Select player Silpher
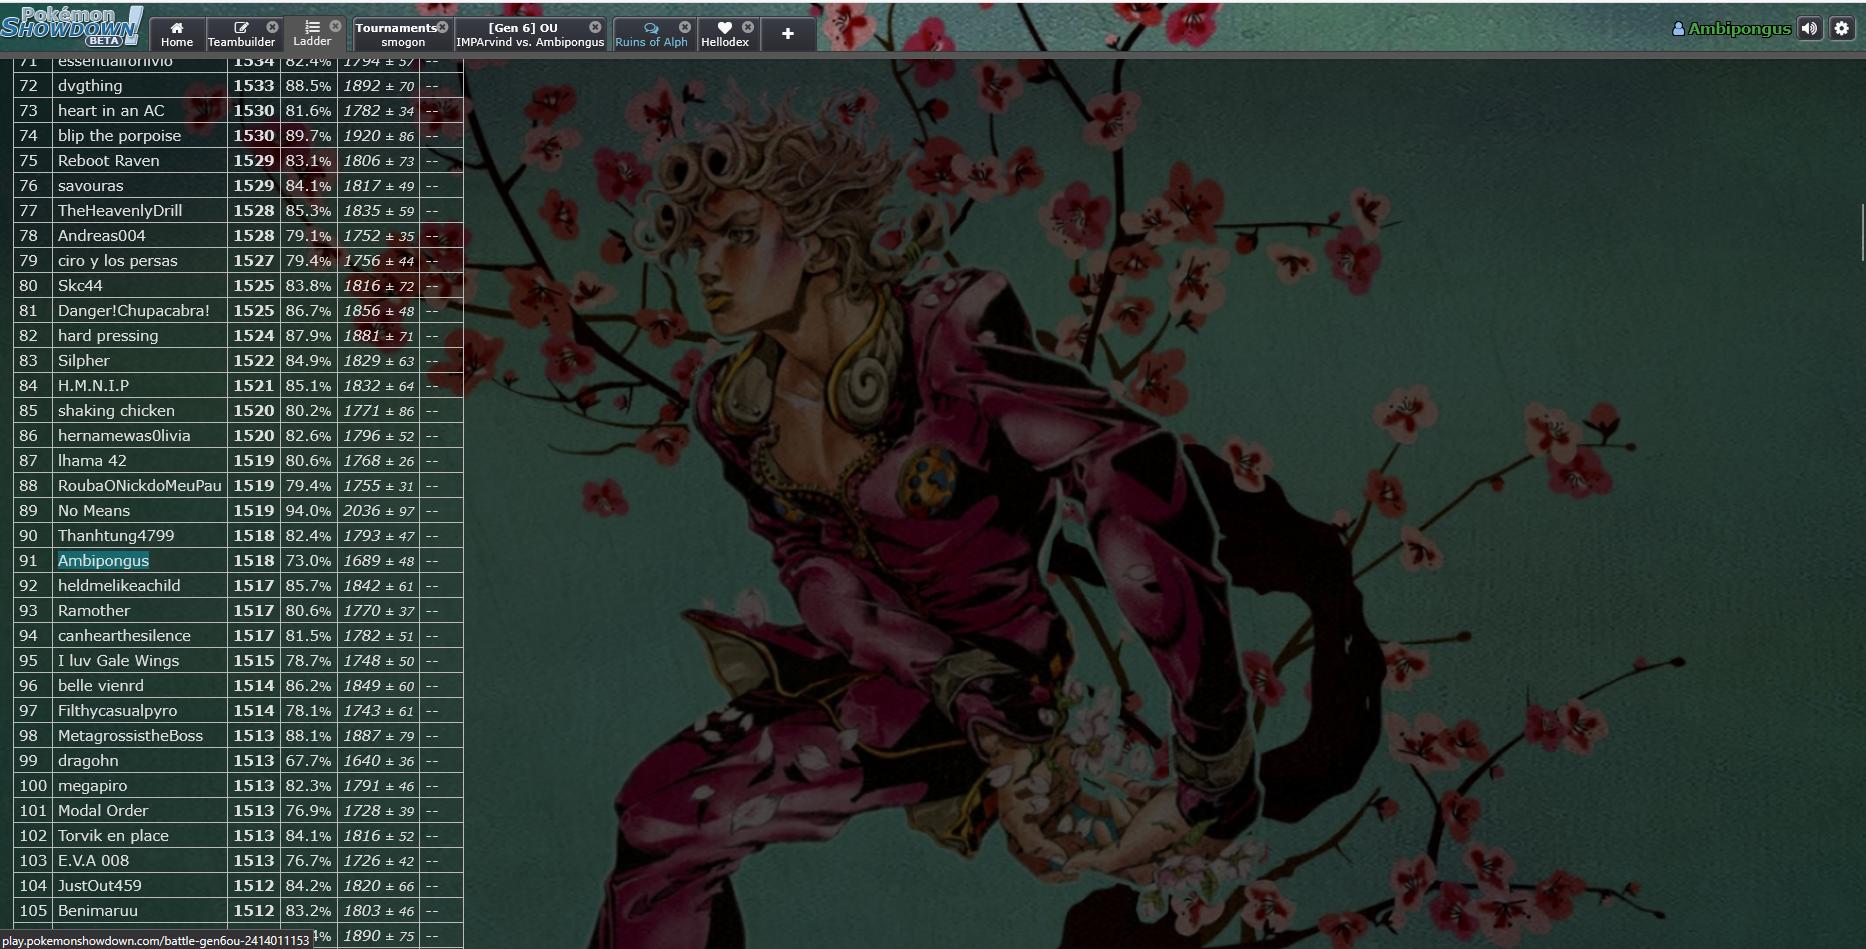This screenshot has width=1866, height=949. 83,361
